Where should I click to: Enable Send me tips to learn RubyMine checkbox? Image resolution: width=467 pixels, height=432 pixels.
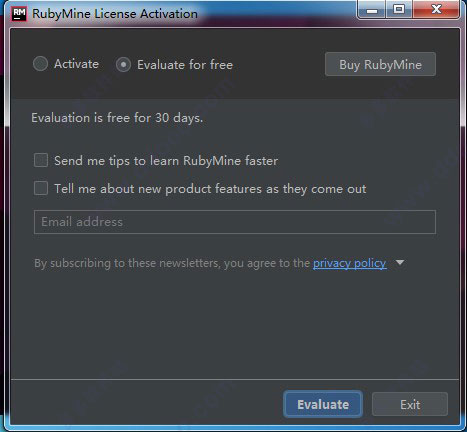[x=41, y=160]
